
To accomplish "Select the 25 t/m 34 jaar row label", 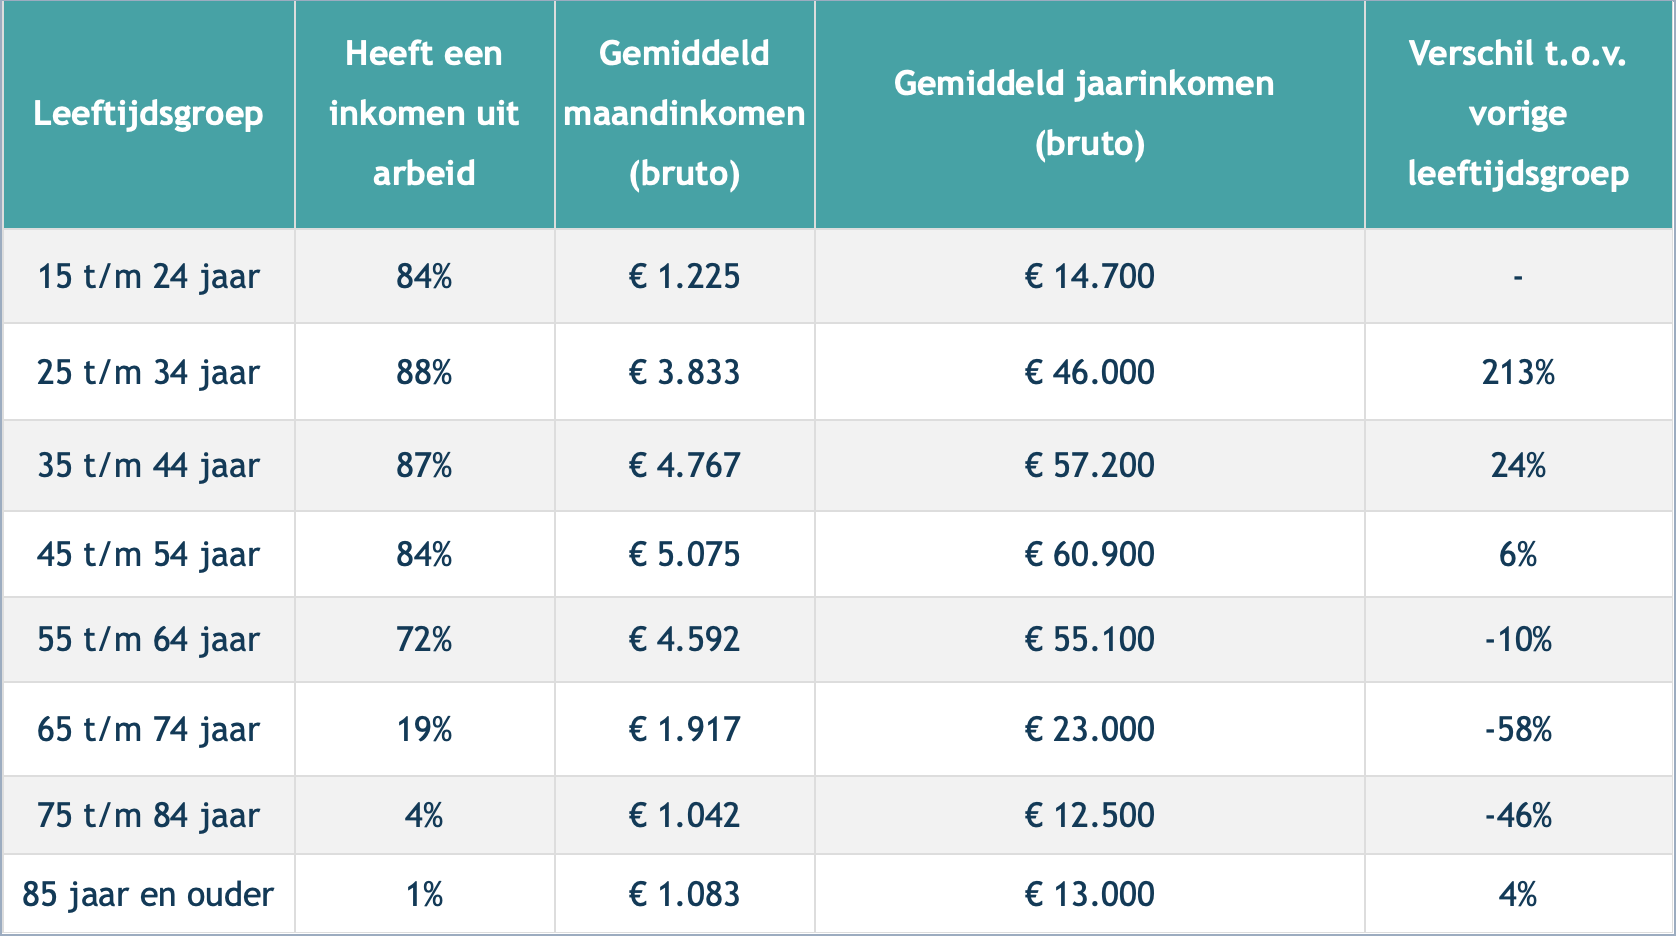I will 148,372.
